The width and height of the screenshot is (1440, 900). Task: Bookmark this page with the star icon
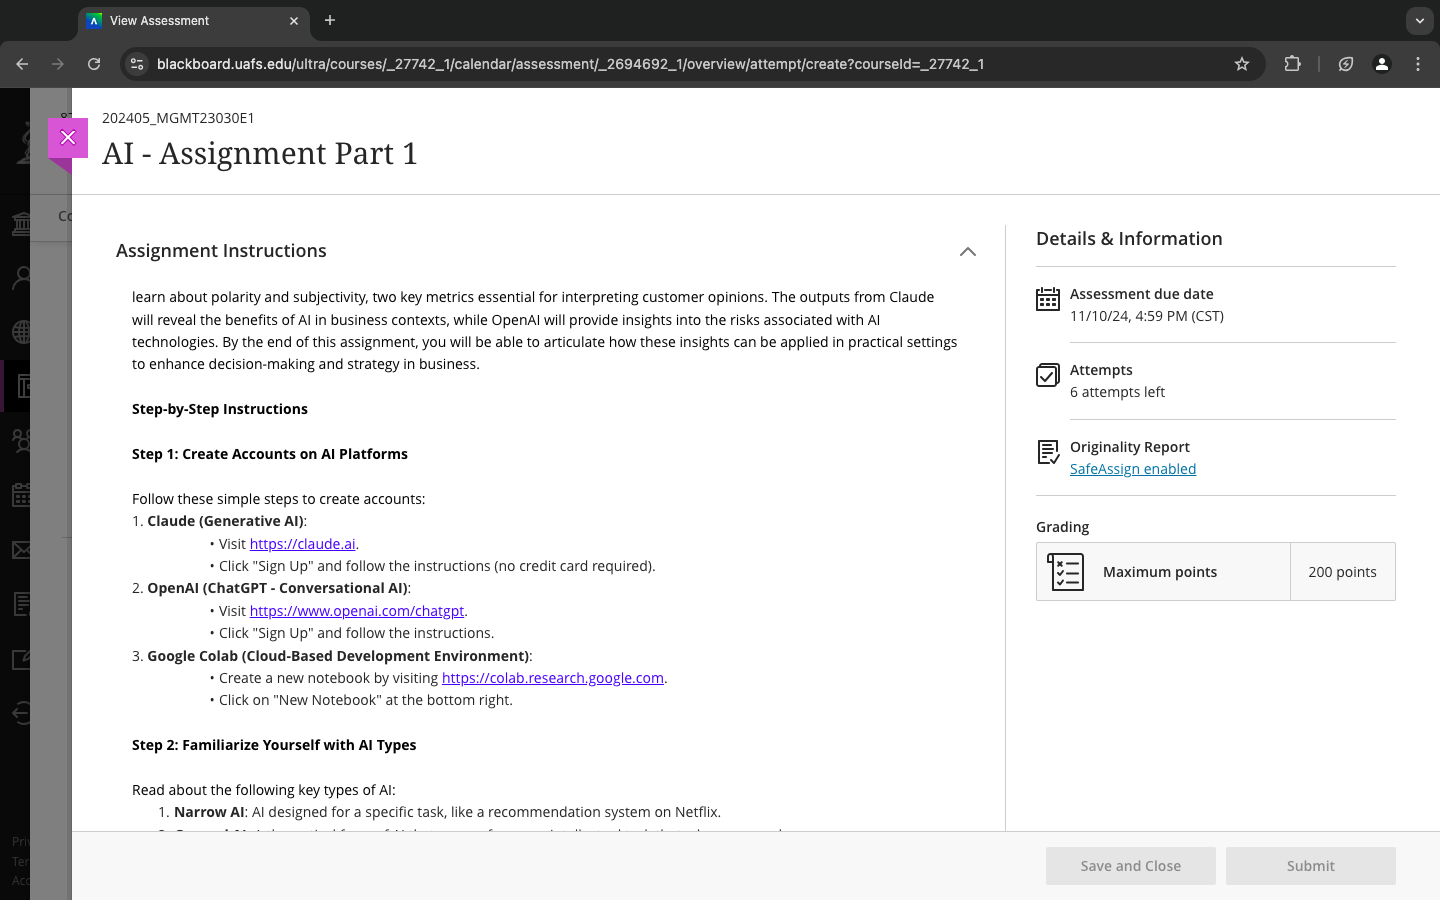[x=1242, y=64]
